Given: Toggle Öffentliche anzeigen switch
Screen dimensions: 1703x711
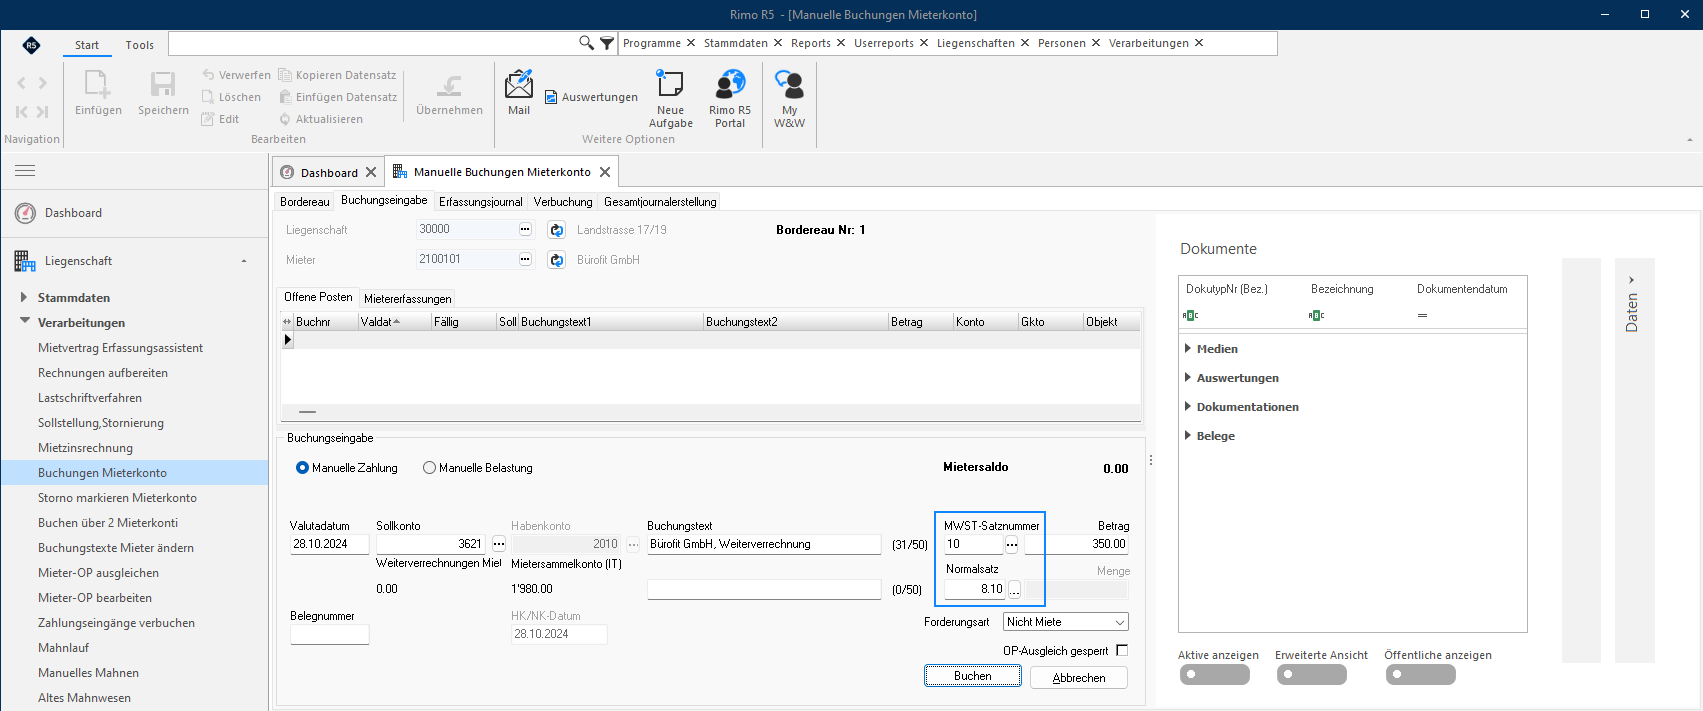Looking at the screenshot, I should pyautogui.click(x=1421, y=675).
